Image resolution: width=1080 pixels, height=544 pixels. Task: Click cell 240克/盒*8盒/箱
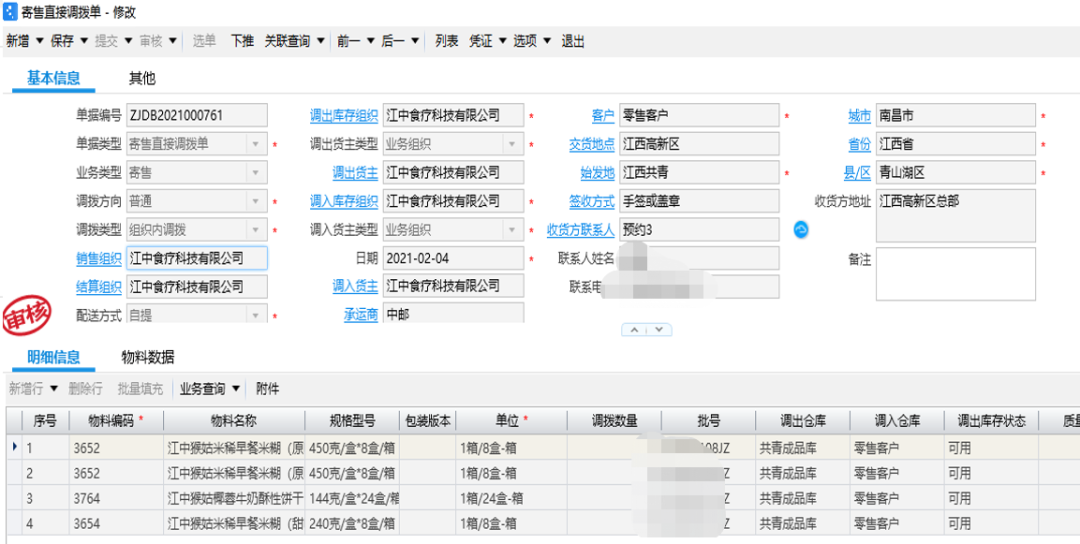(352, 524)
